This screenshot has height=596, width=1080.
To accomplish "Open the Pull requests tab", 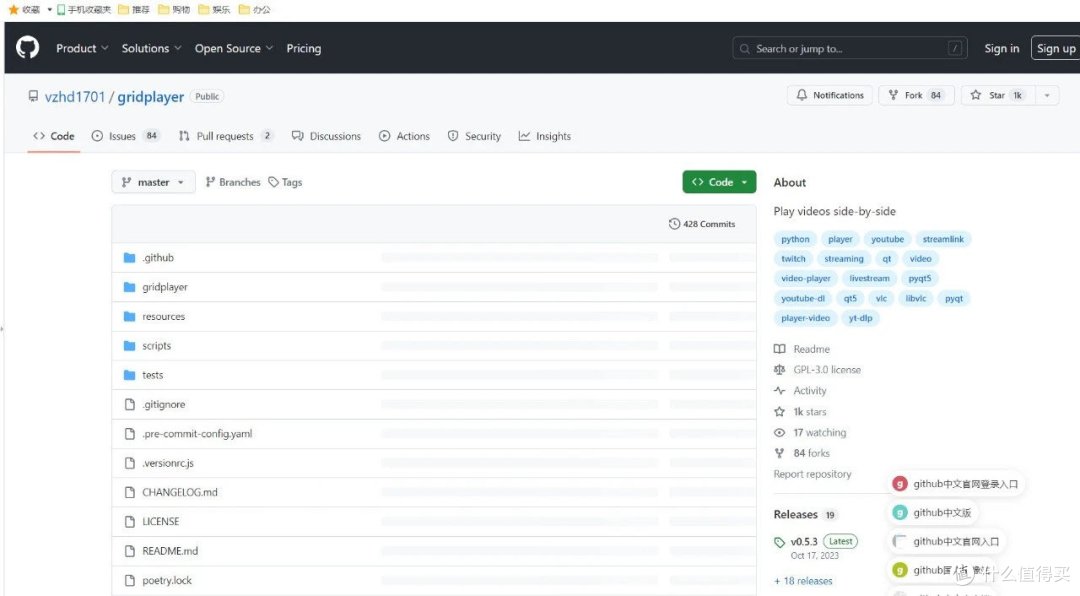I will [226, 136].
